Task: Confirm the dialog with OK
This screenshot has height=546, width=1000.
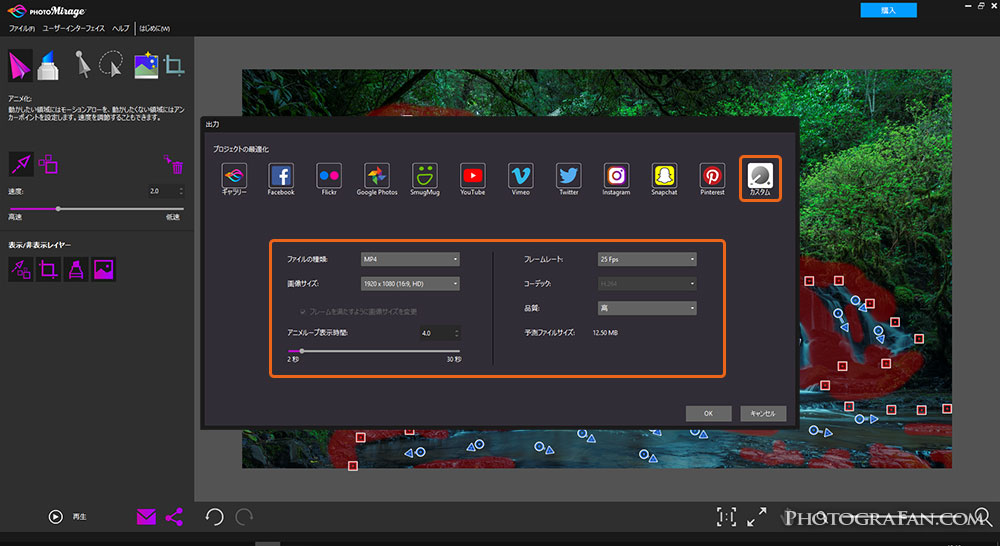Action: coord(708,413)
